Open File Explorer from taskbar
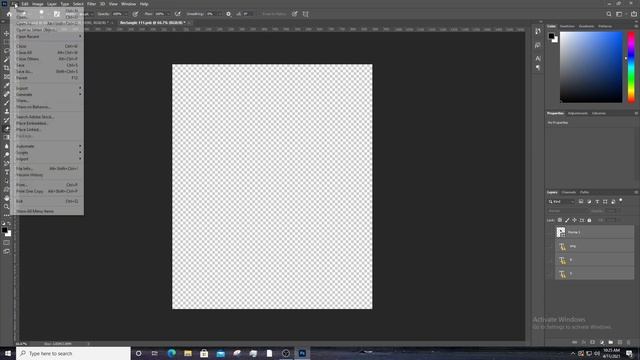The image size is (640, 360). point(188,353)
